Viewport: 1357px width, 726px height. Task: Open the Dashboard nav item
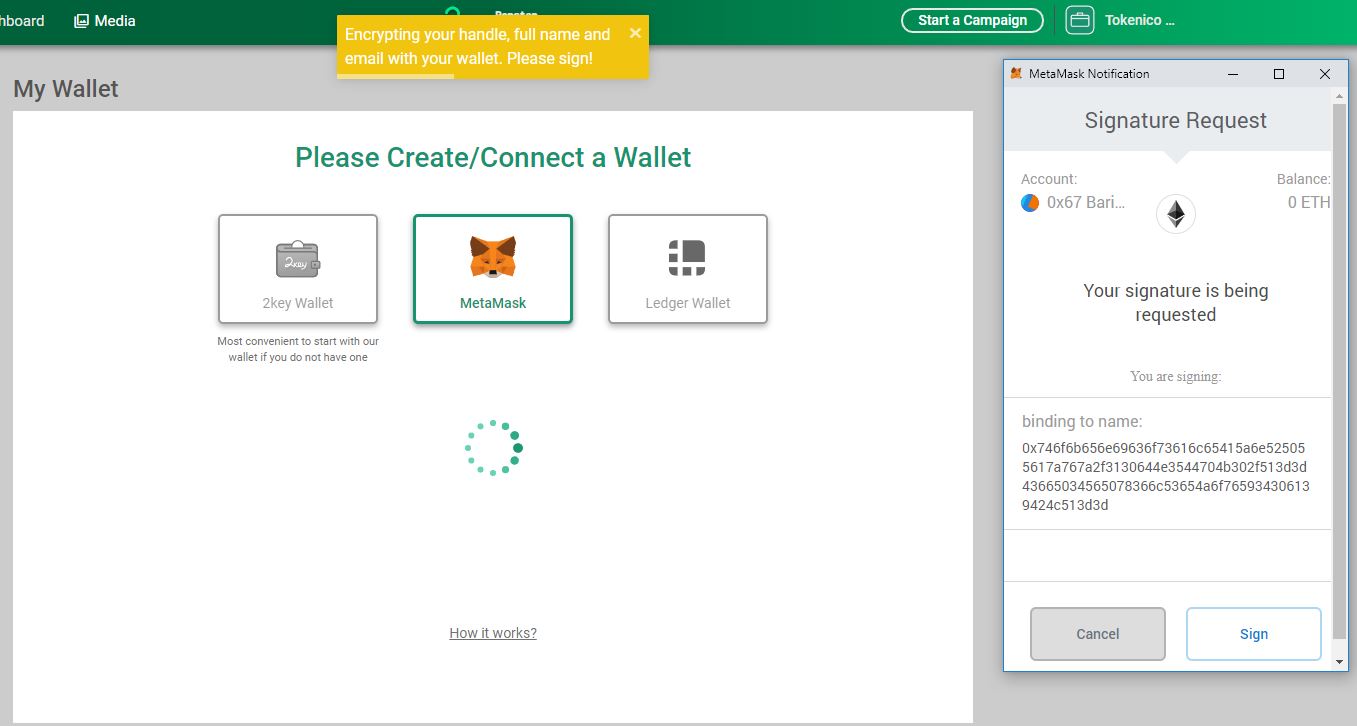(21, 20)
